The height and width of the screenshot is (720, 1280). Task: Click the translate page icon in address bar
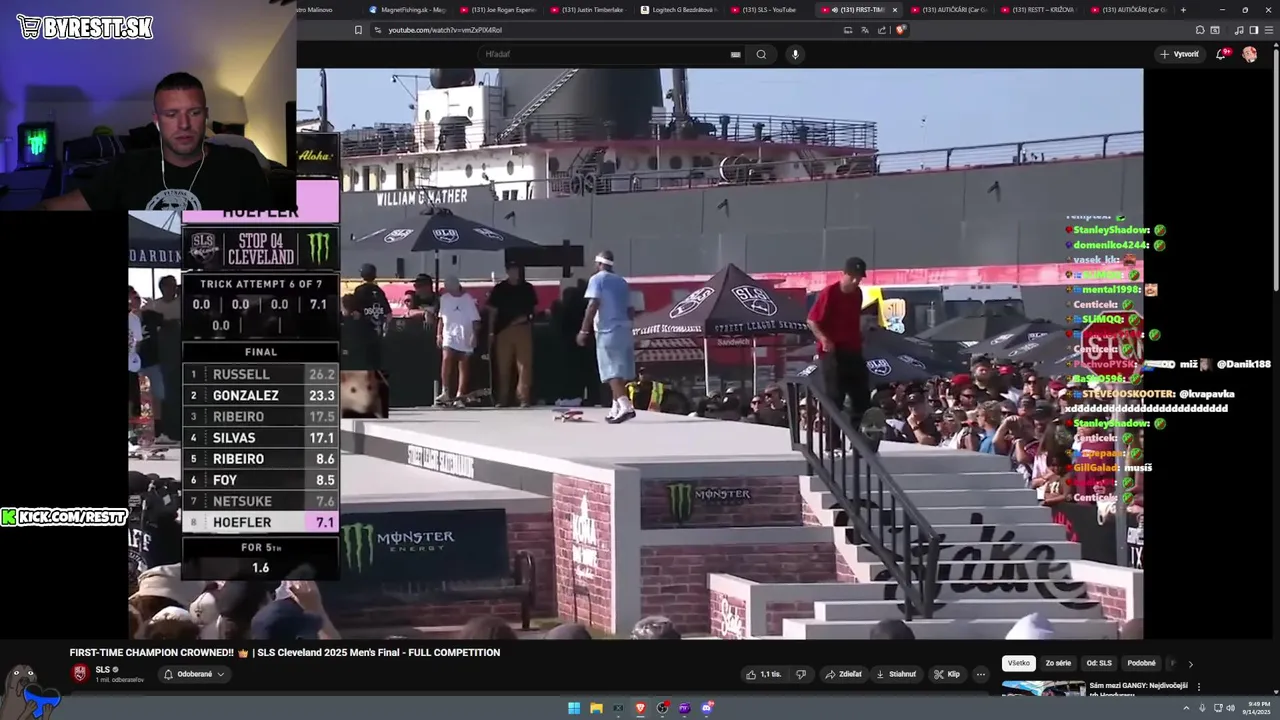(x=865, y=30)
